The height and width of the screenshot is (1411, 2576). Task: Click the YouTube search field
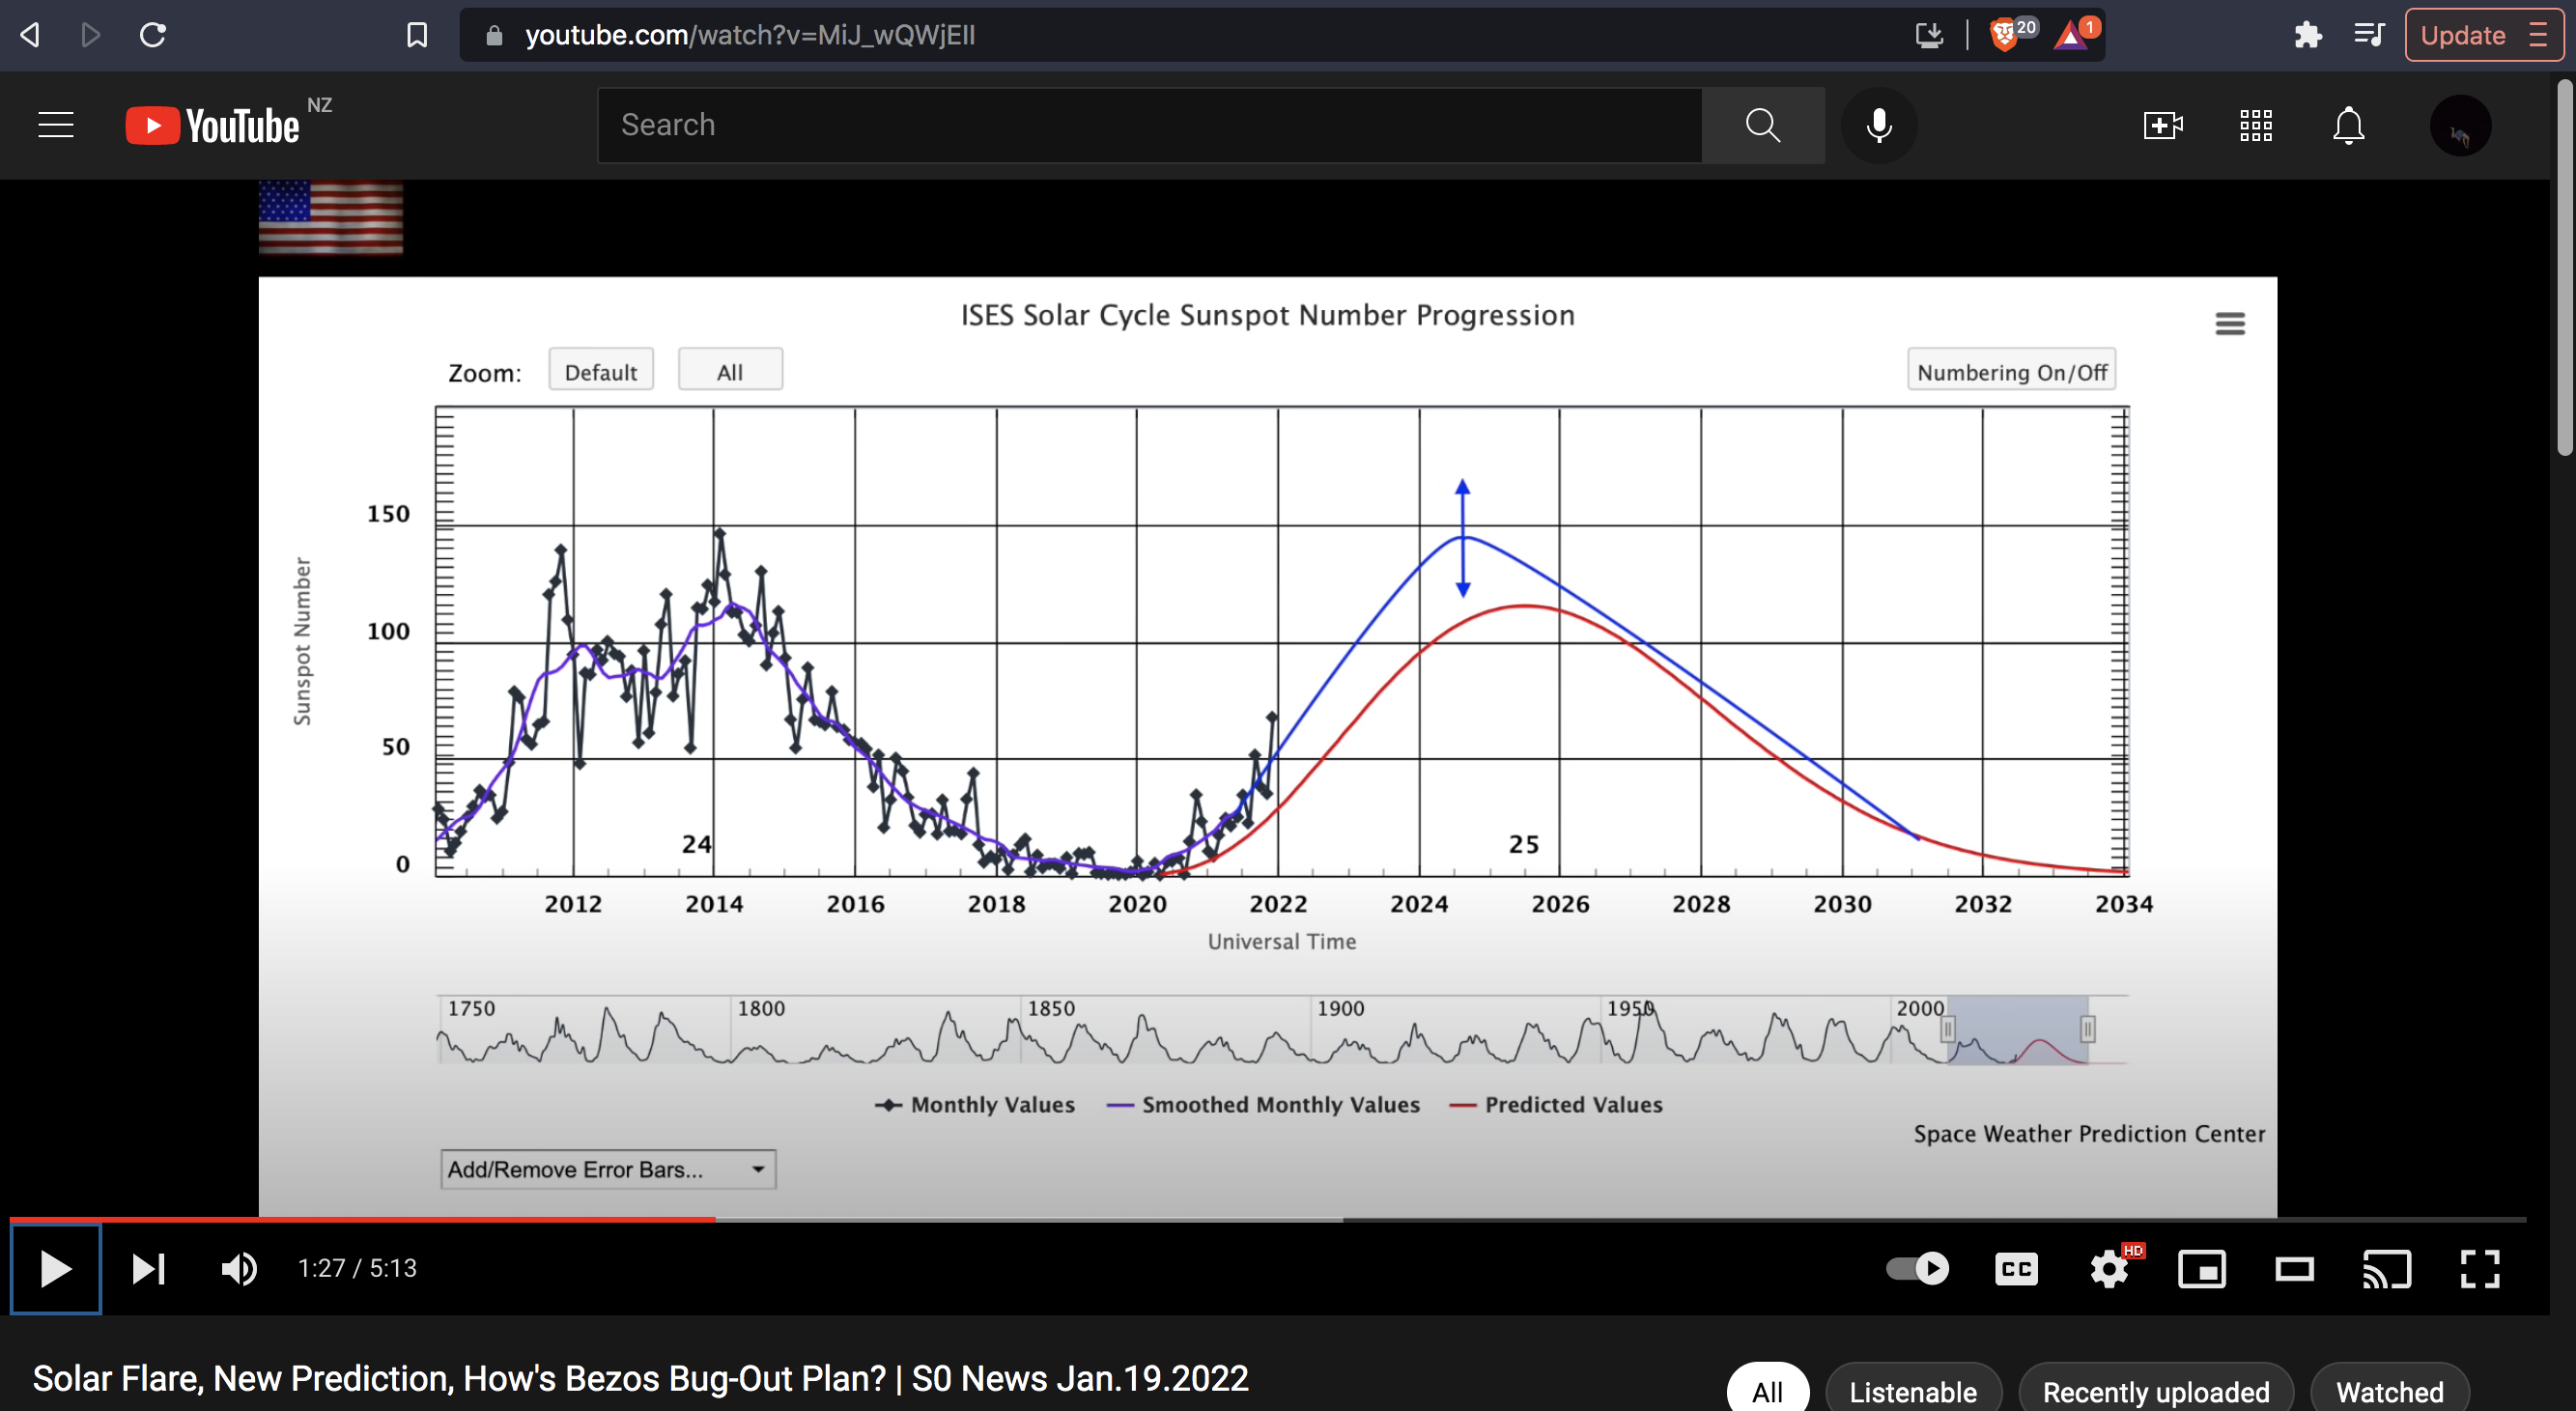pyautogui.click(x=1148, y=125)
